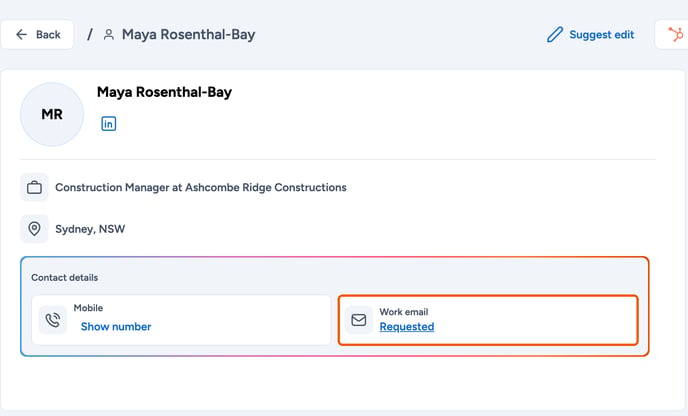This screenshot has height=416, width=688.
Task: Go back with the Back button
Action: click(x=37, y=35)
